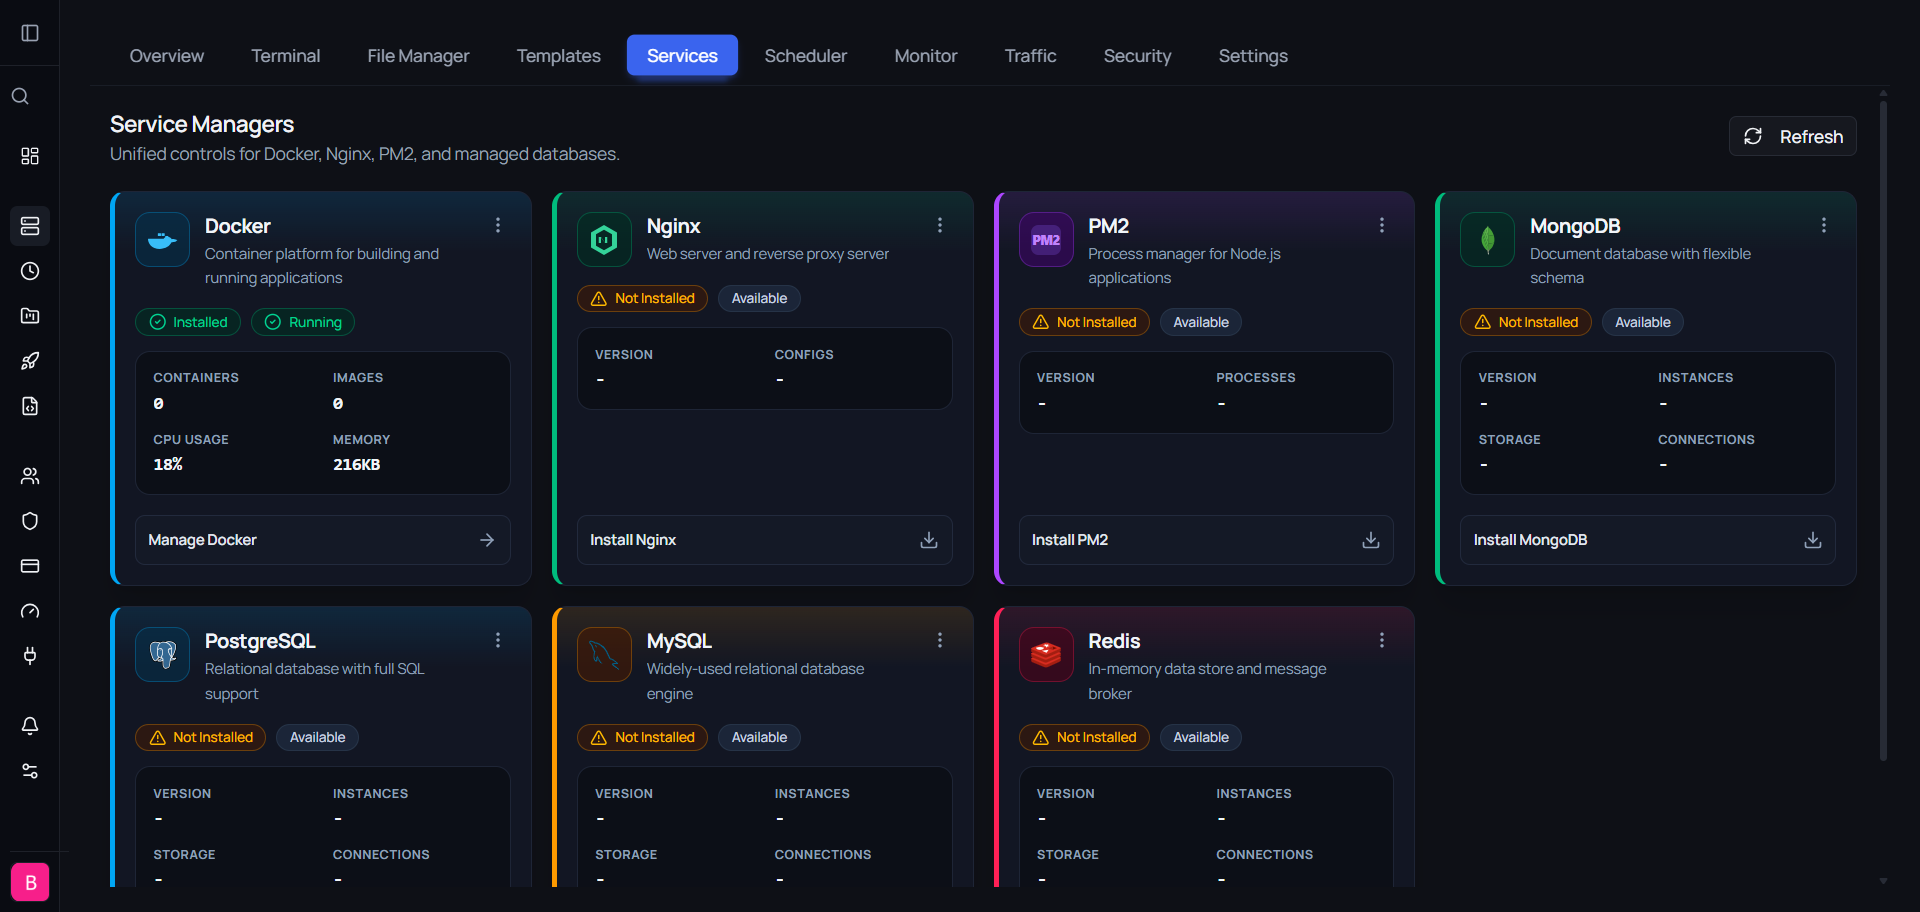
Task: Click the folder chart icon in sidebar
Action: tap(30, 316)
